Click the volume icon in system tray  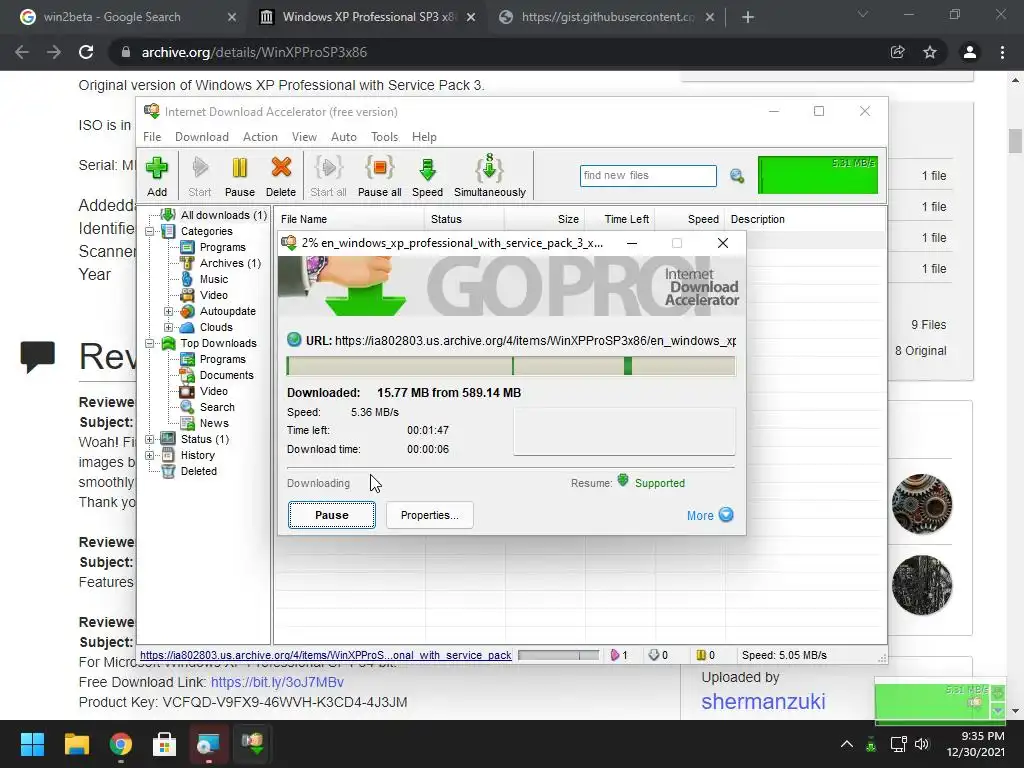click(x=921, y=744)
